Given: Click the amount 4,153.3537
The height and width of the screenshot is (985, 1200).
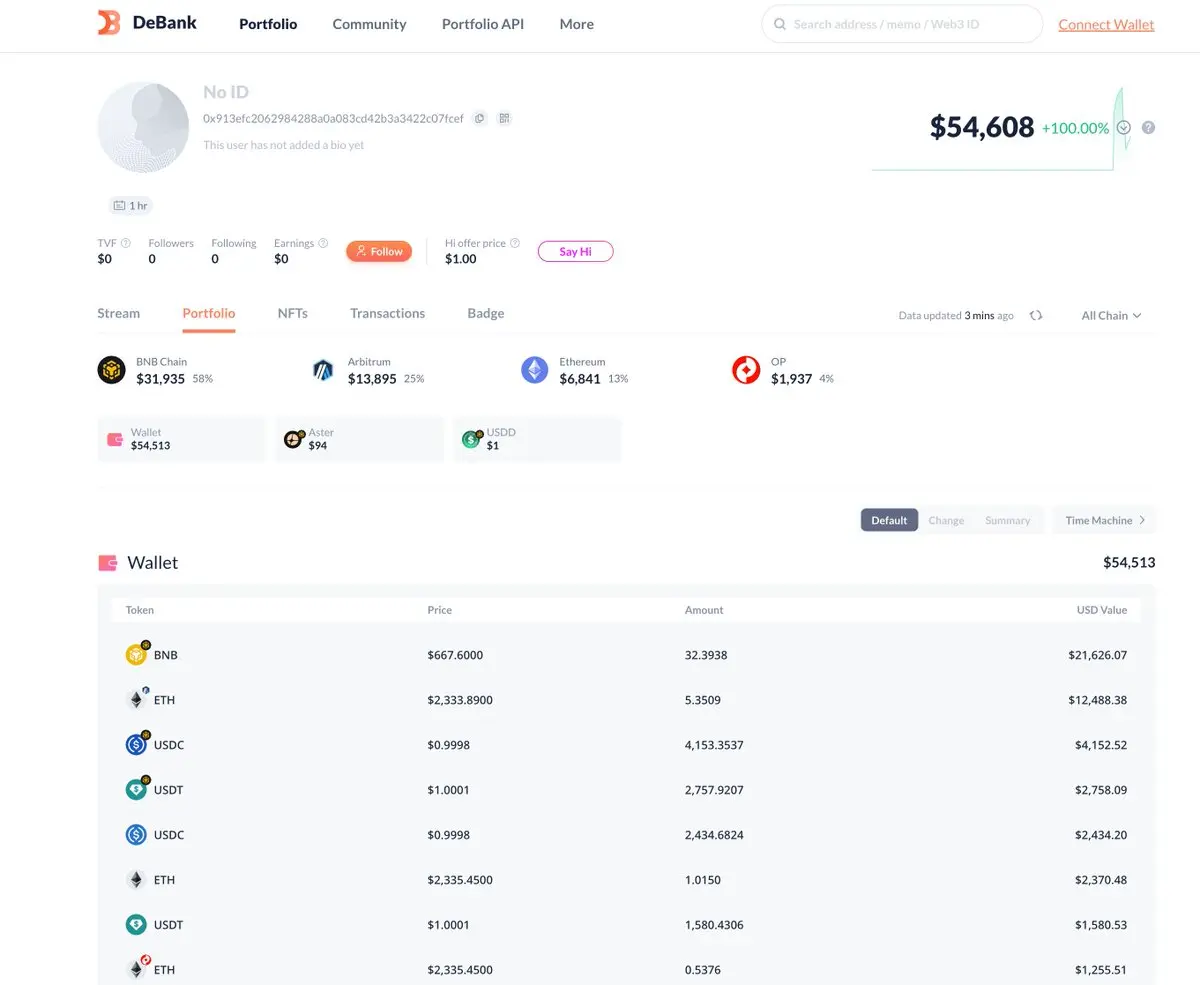Looking at the screenshot, I should [714, 745].
